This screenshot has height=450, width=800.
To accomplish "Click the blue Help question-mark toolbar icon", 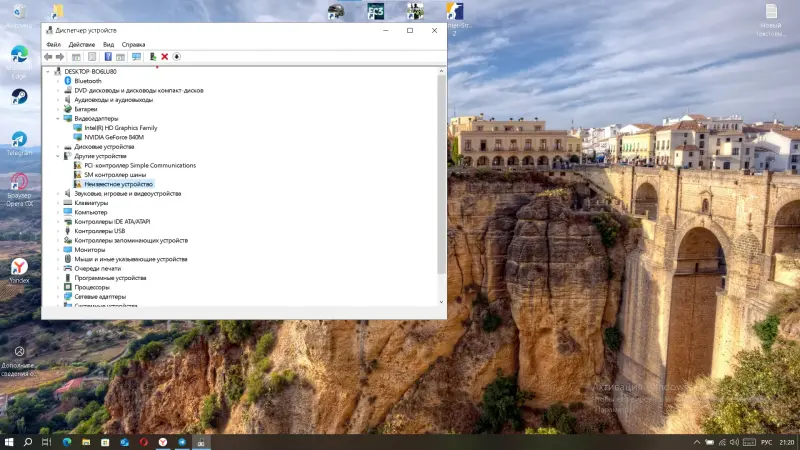I will (108, 57).
